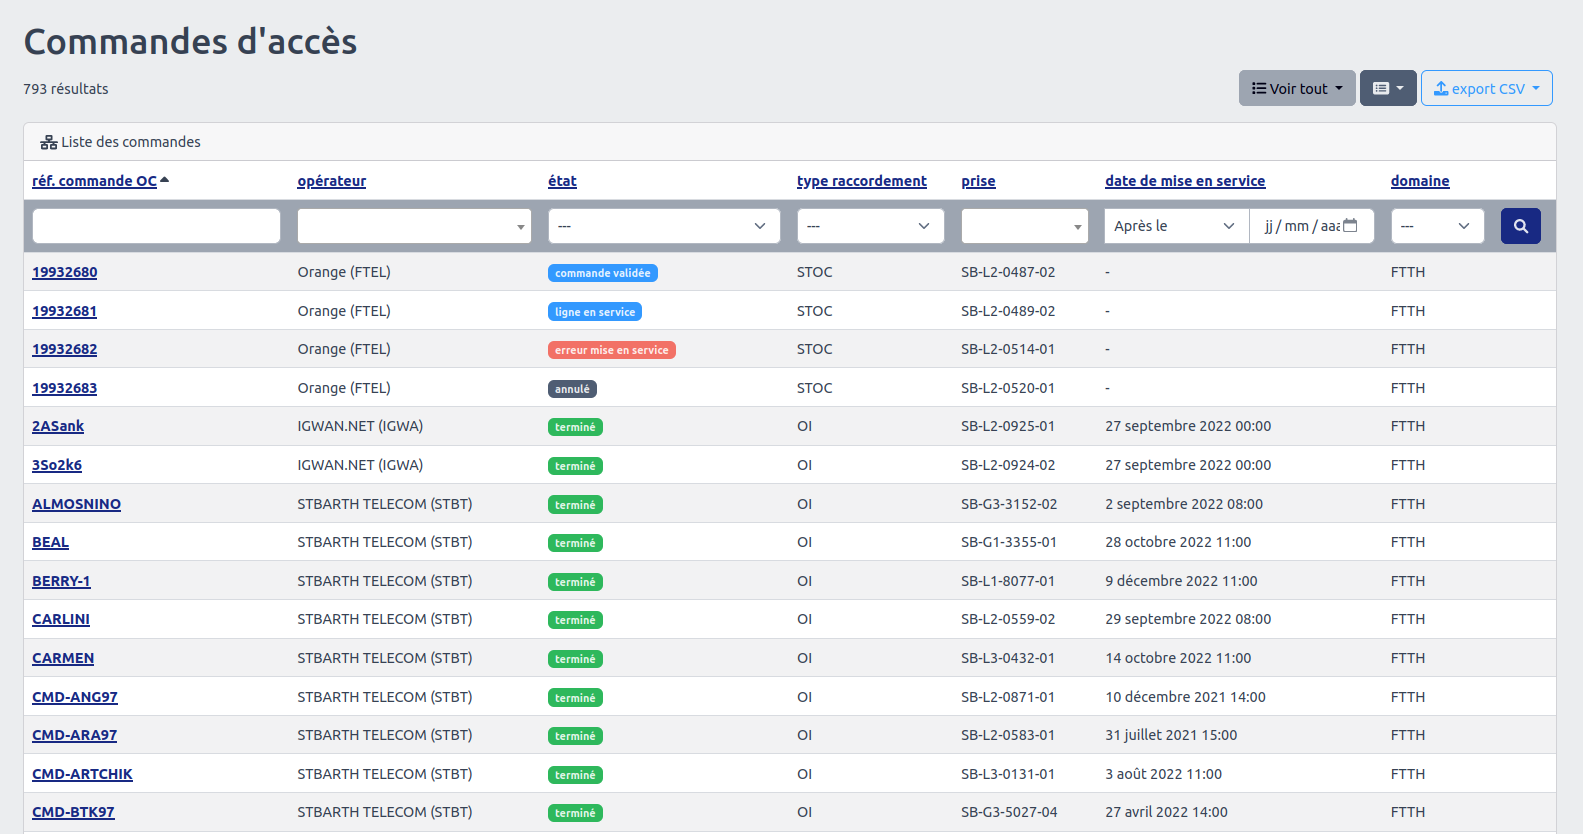Screen dimensions: 1583x834
Task: Open the opérateur filter combo box
Action: (413, 226)
